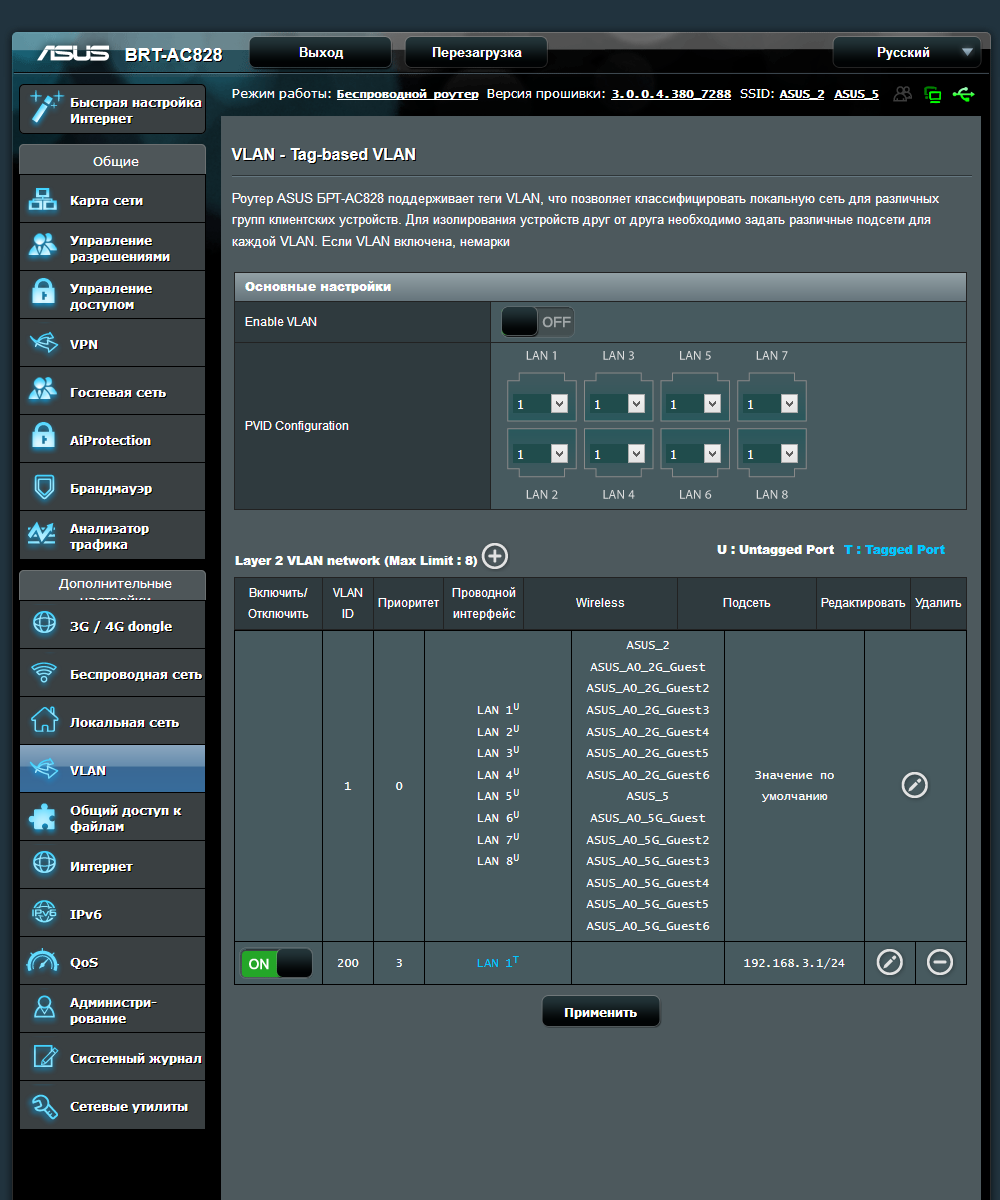The image size is (1000, 1200).
Task: Open the LAN 4 PVID dropdown
Action: 618,453
